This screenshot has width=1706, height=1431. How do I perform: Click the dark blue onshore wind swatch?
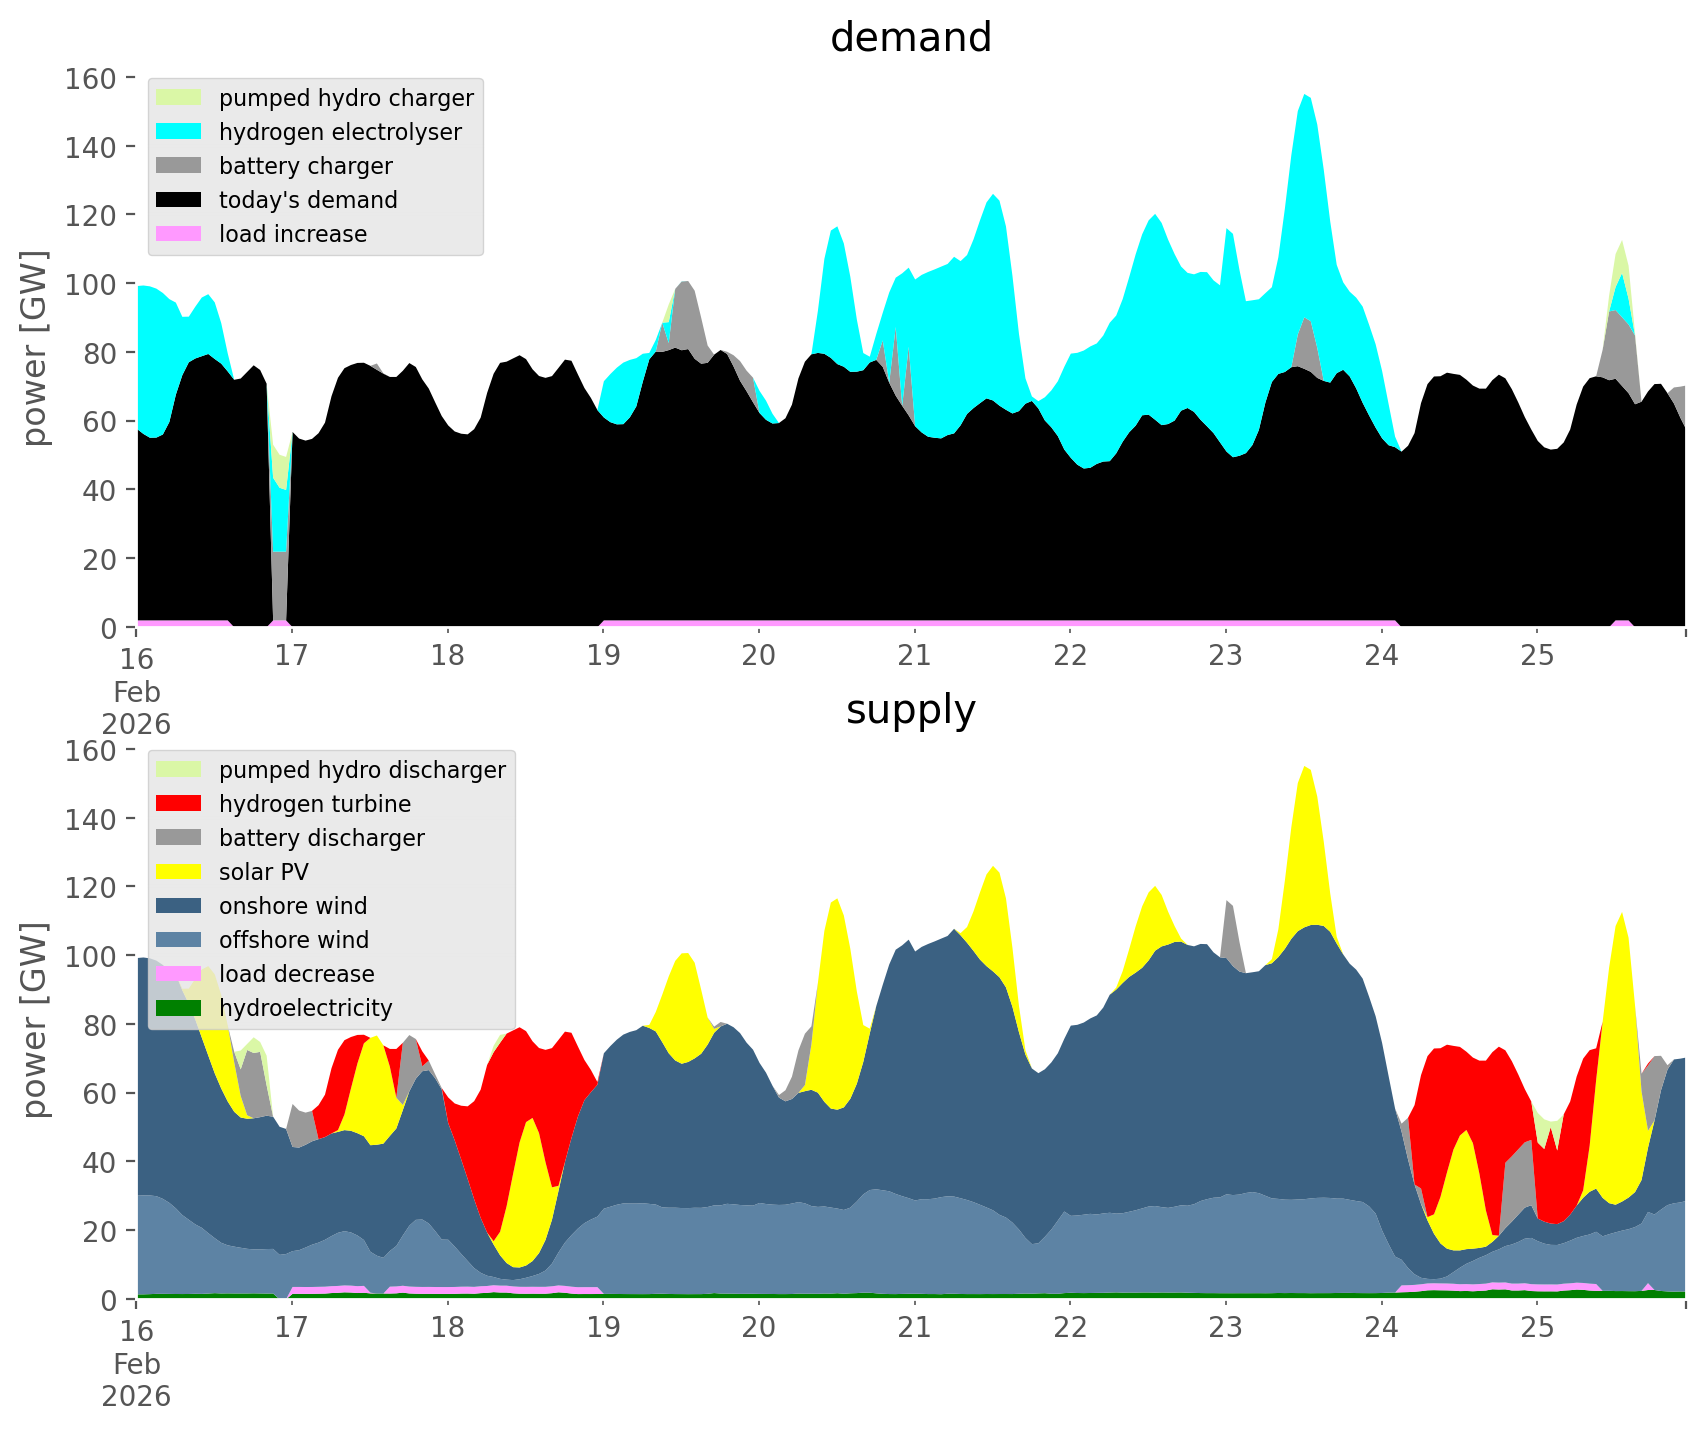click(x=179, y=906)
